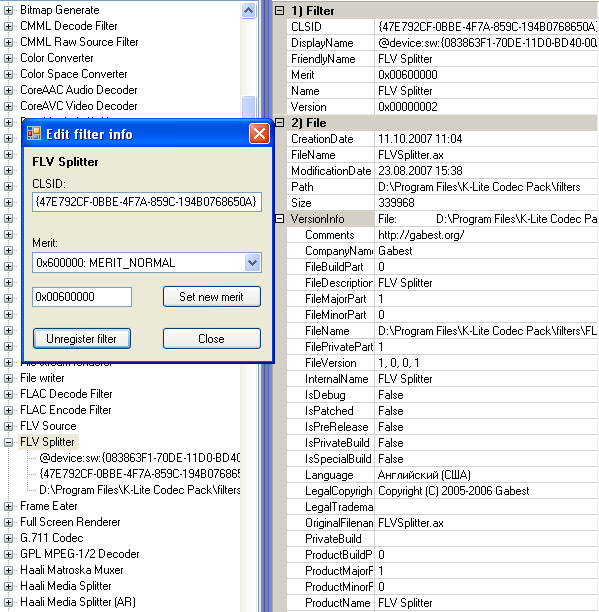Viewport: 599px width, 612px height.
Task: Click the FriendlyName value FLV Splitter
Action: pos(405,59)
